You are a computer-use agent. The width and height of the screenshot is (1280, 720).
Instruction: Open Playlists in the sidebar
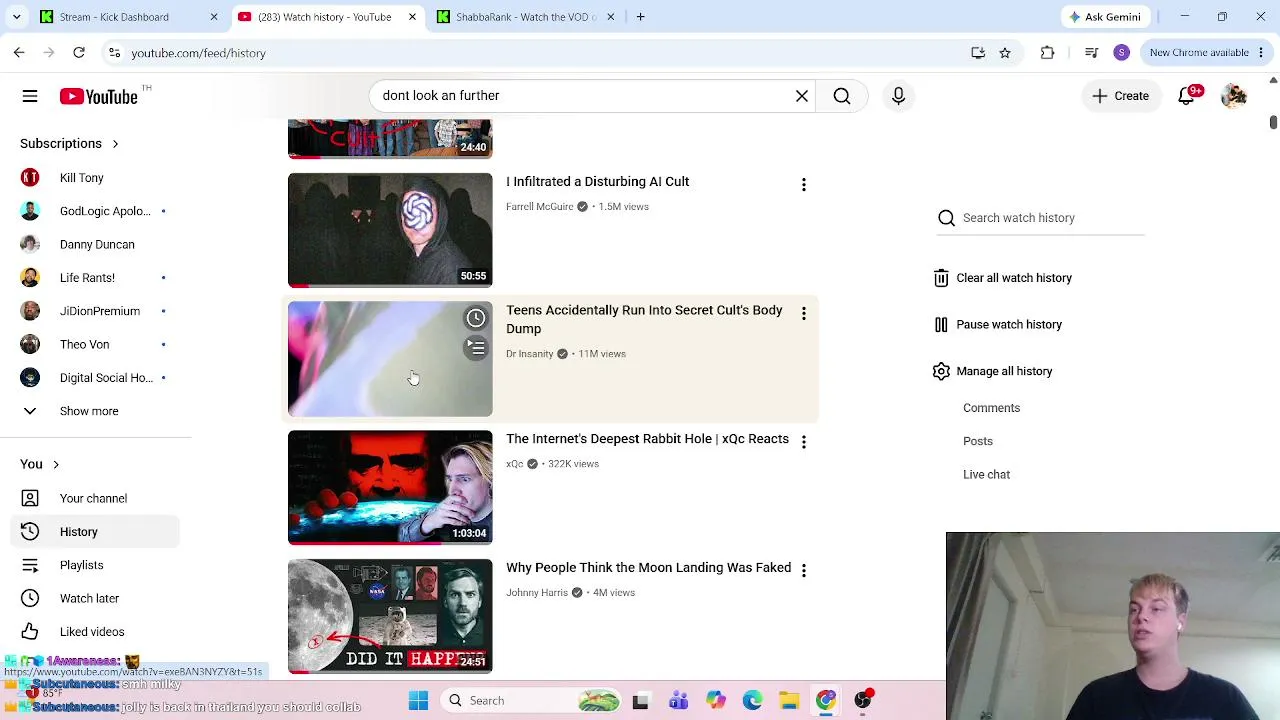[96, 565]
